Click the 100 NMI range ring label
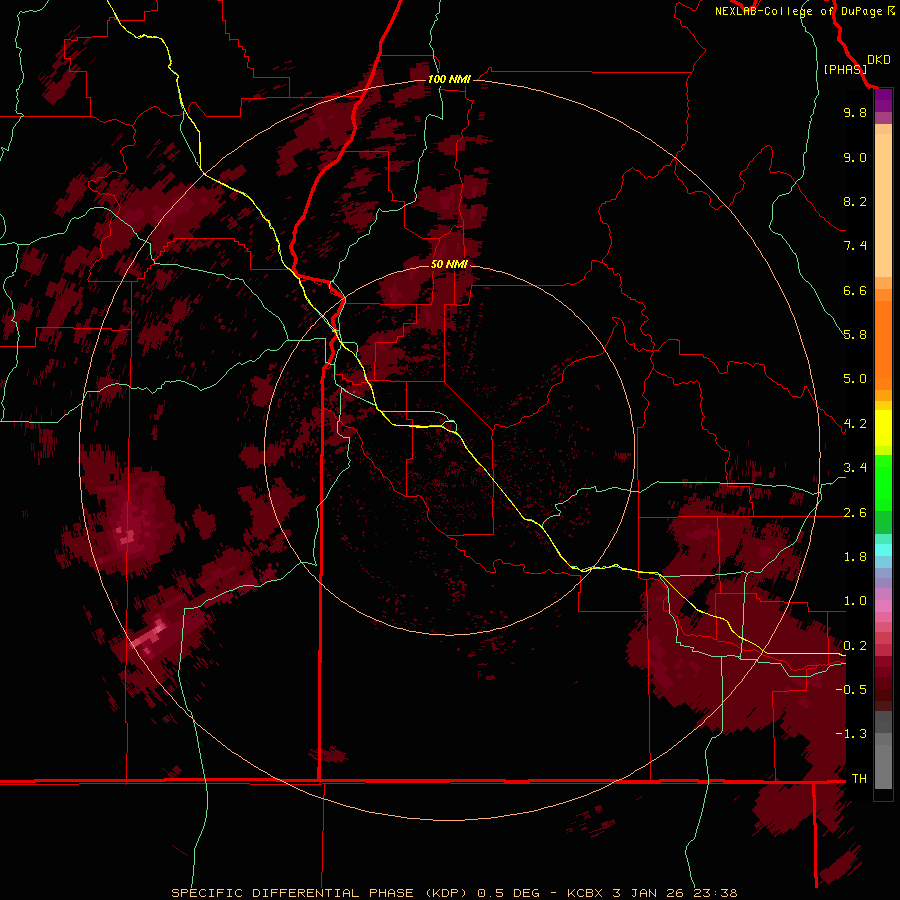This screenshot has width=900, height=900. (449, 79)
